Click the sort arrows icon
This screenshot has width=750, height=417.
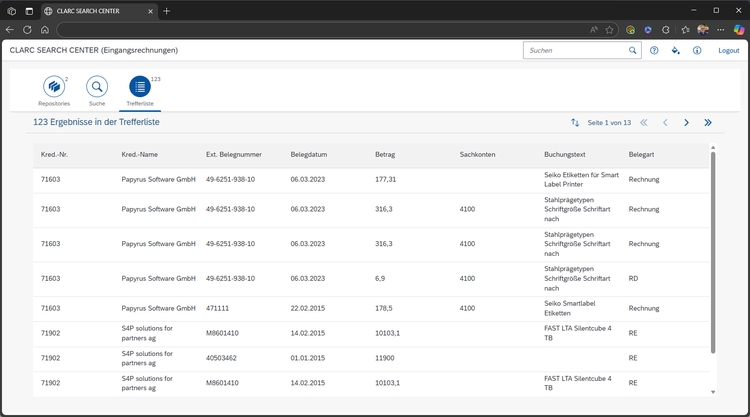(x=575, y=122)
